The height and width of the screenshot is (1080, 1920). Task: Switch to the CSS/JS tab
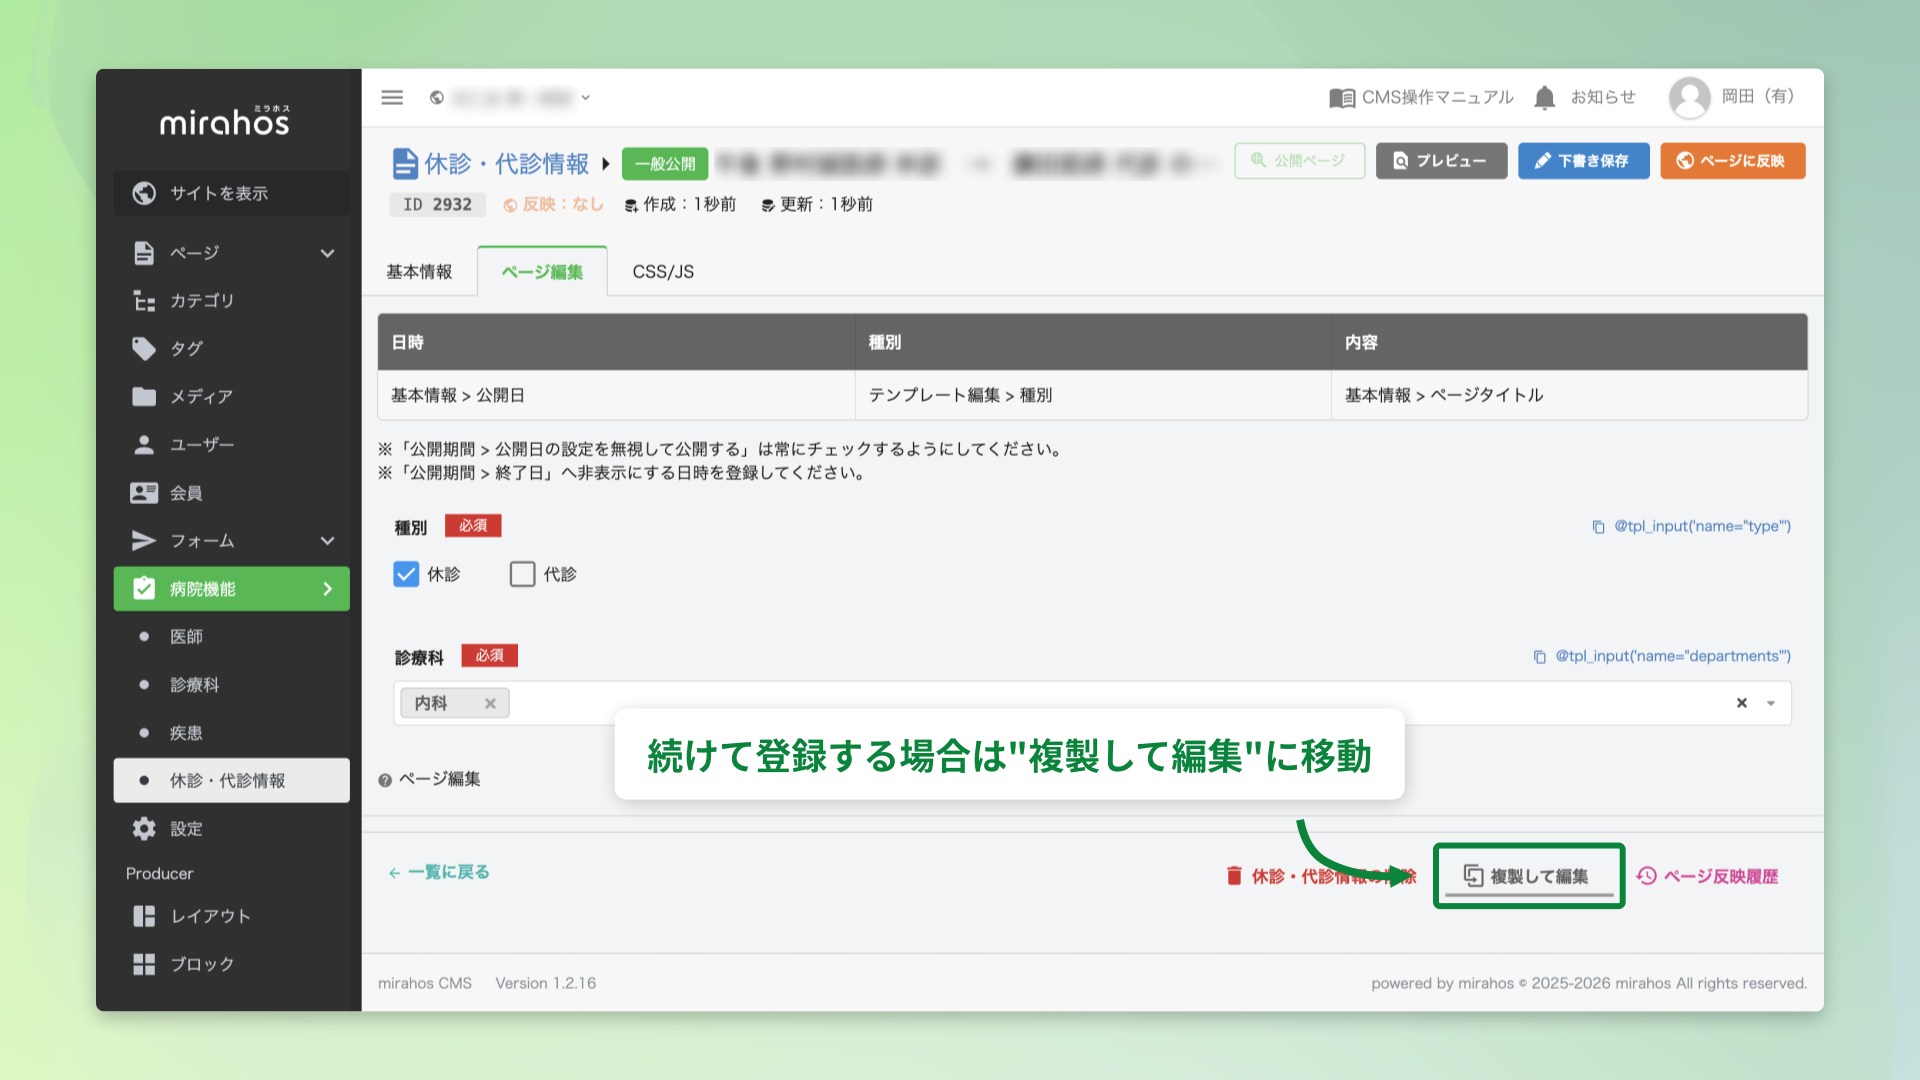663,272
